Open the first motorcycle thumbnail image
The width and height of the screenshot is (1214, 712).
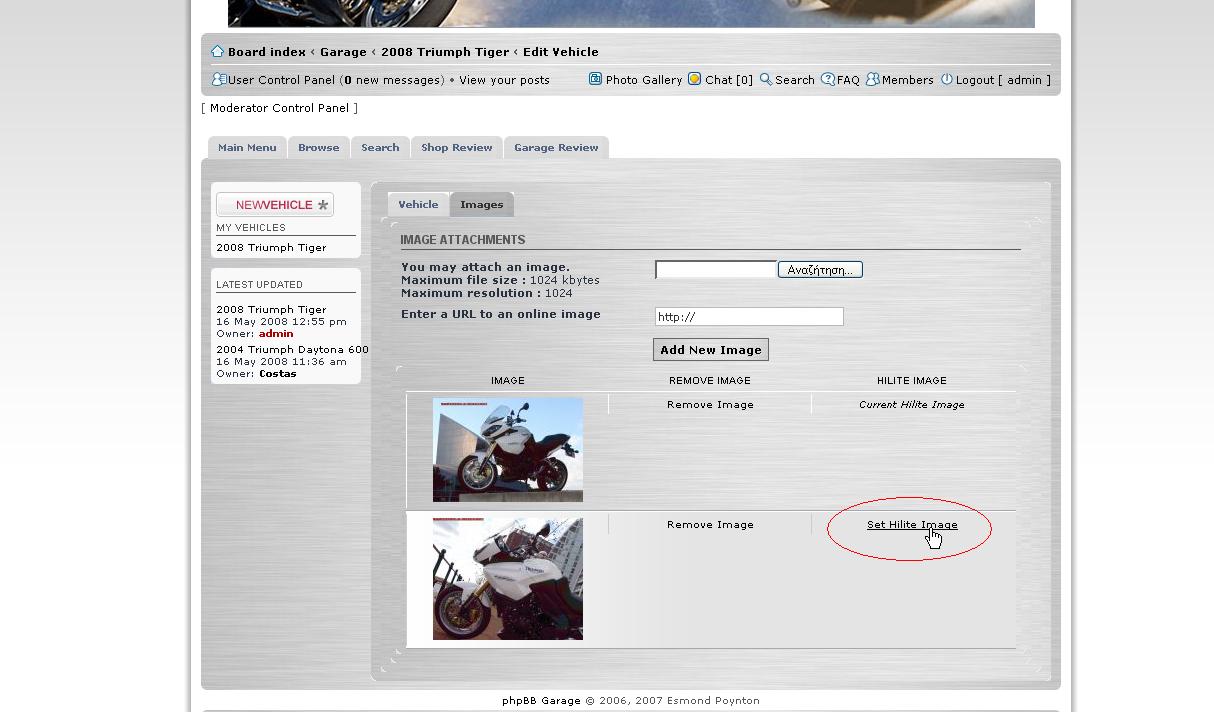[x=508, y=450]
